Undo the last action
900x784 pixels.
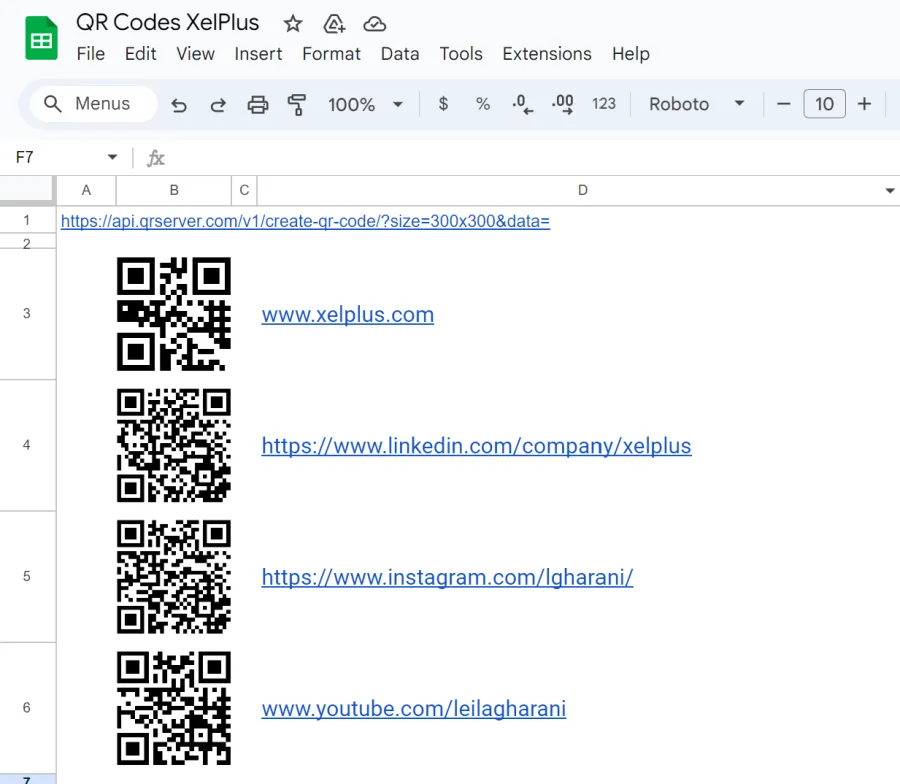179,104
